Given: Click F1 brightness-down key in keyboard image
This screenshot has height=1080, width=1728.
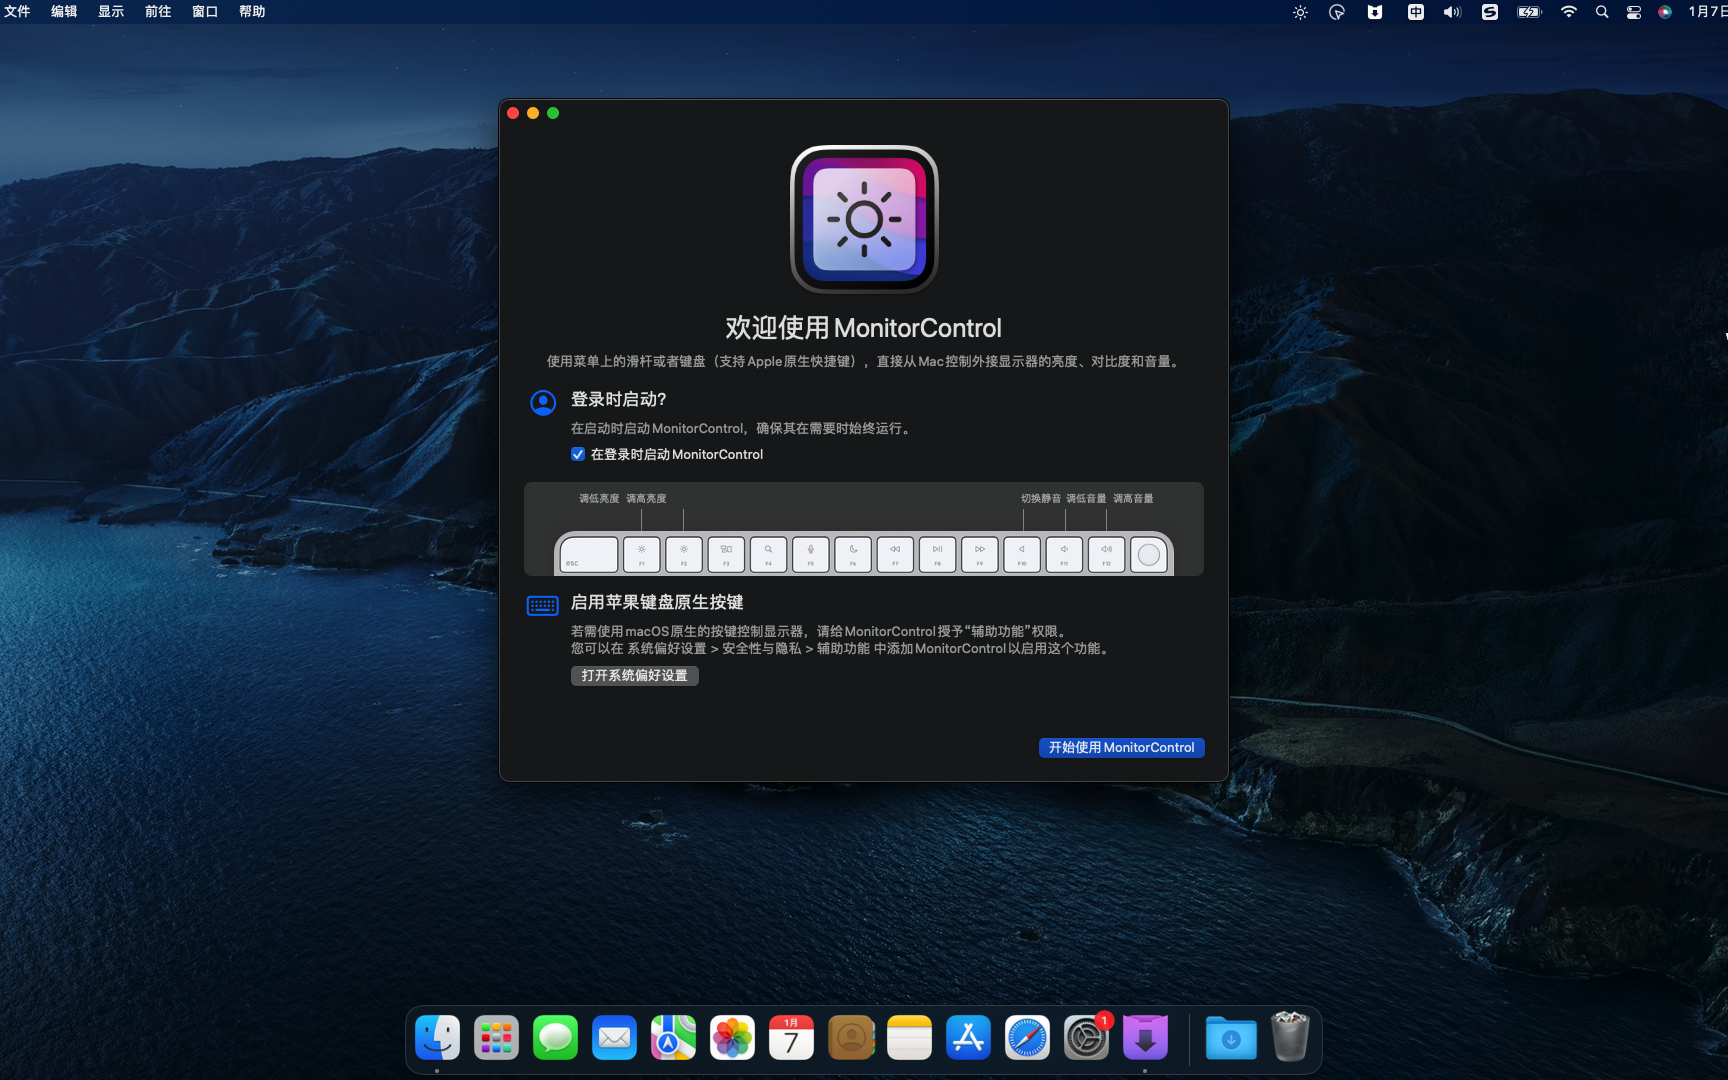Looking at the screenshot, I should tap(641, 554).
